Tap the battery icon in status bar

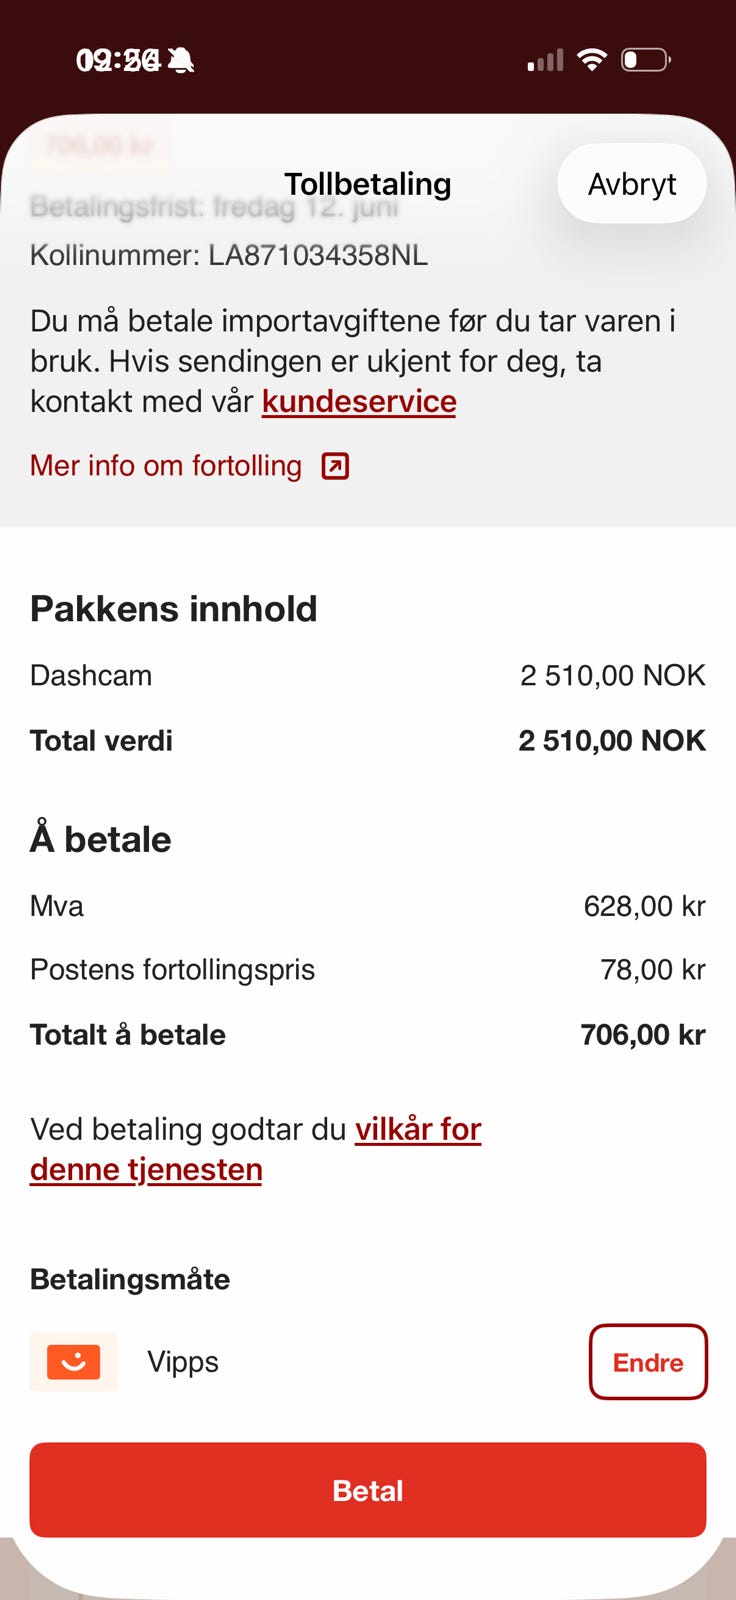pyautogui.click(x=646, y=60)
